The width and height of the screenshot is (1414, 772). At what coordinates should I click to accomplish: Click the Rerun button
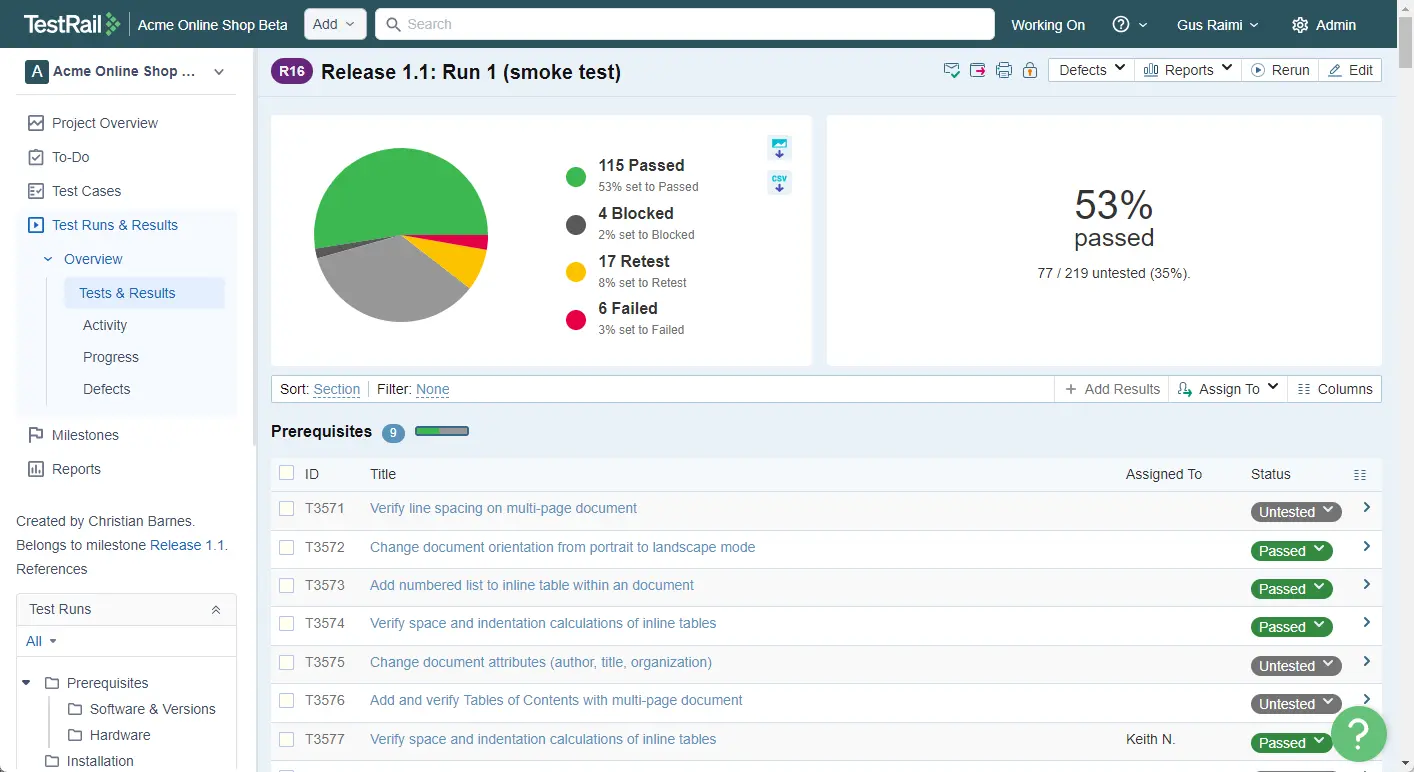[1280, 70]
